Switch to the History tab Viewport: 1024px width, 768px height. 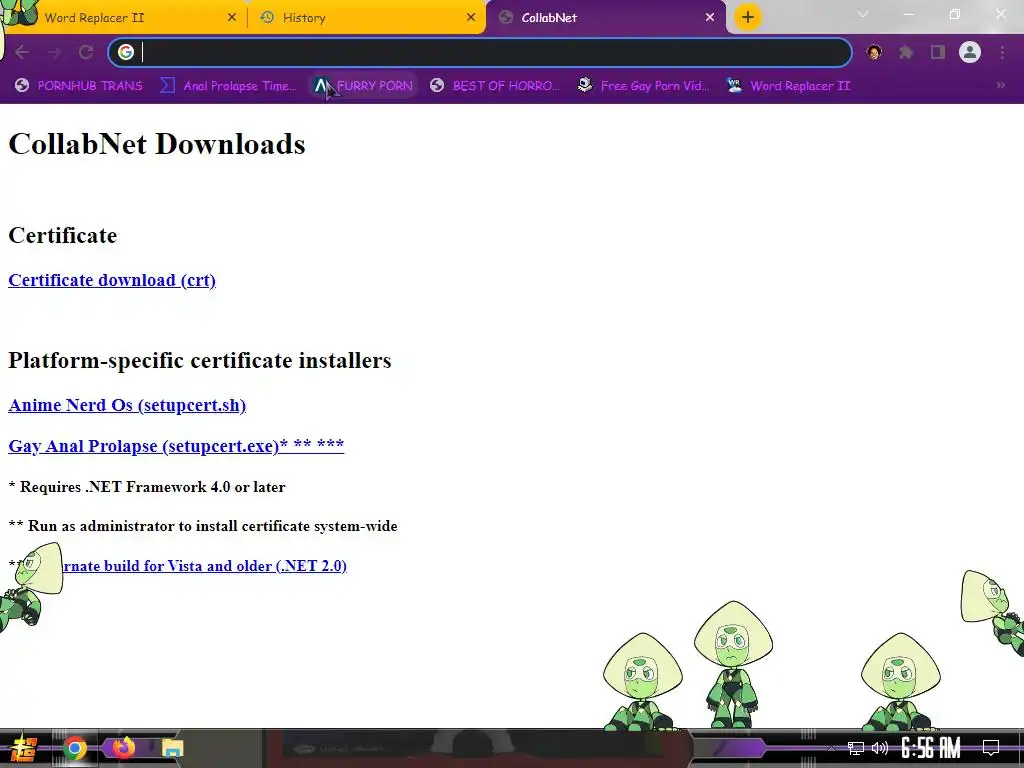coord(366,18)
